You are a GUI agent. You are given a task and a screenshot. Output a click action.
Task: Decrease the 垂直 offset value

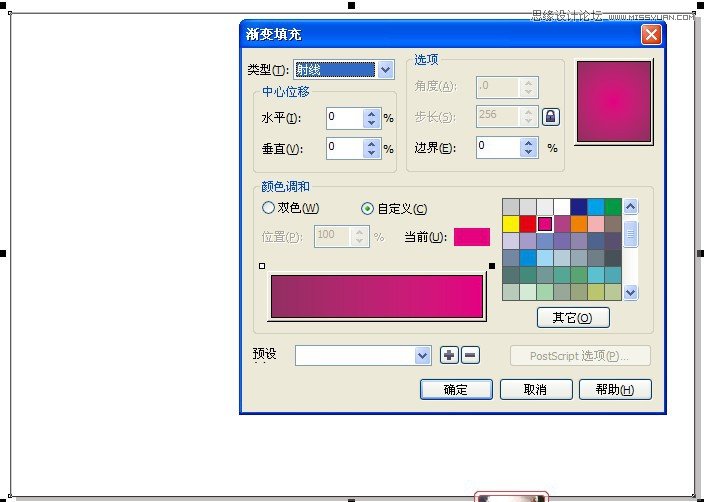(x=371, y=153)
